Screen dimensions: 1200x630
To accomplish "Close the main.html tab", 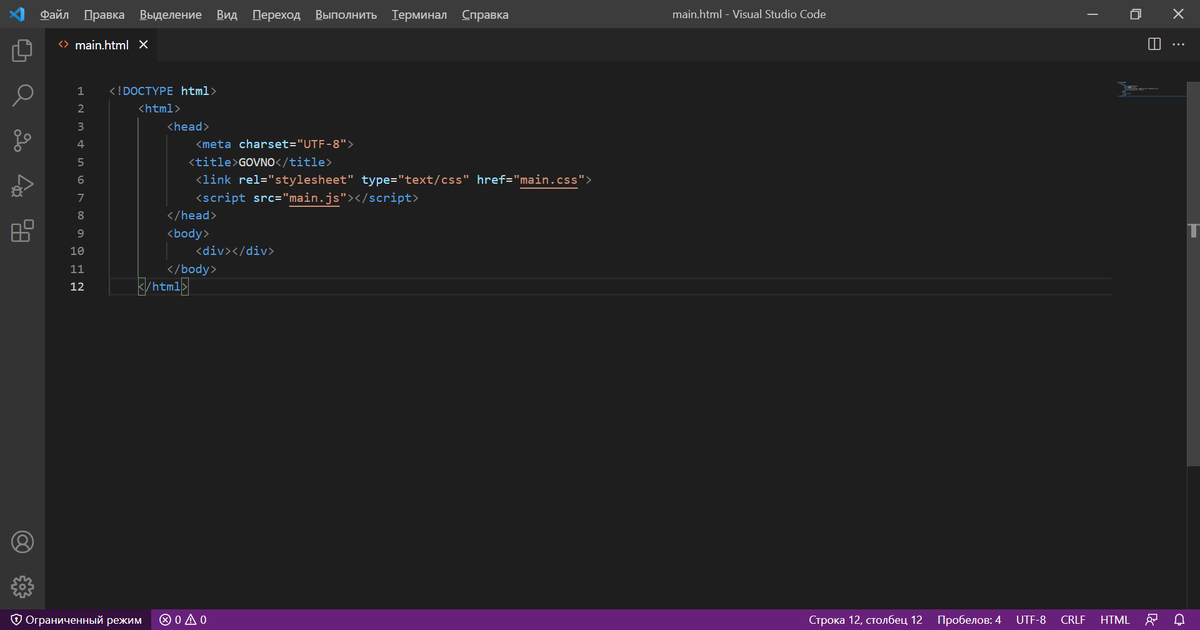I will pyautogui.click(x=143, y=45).
